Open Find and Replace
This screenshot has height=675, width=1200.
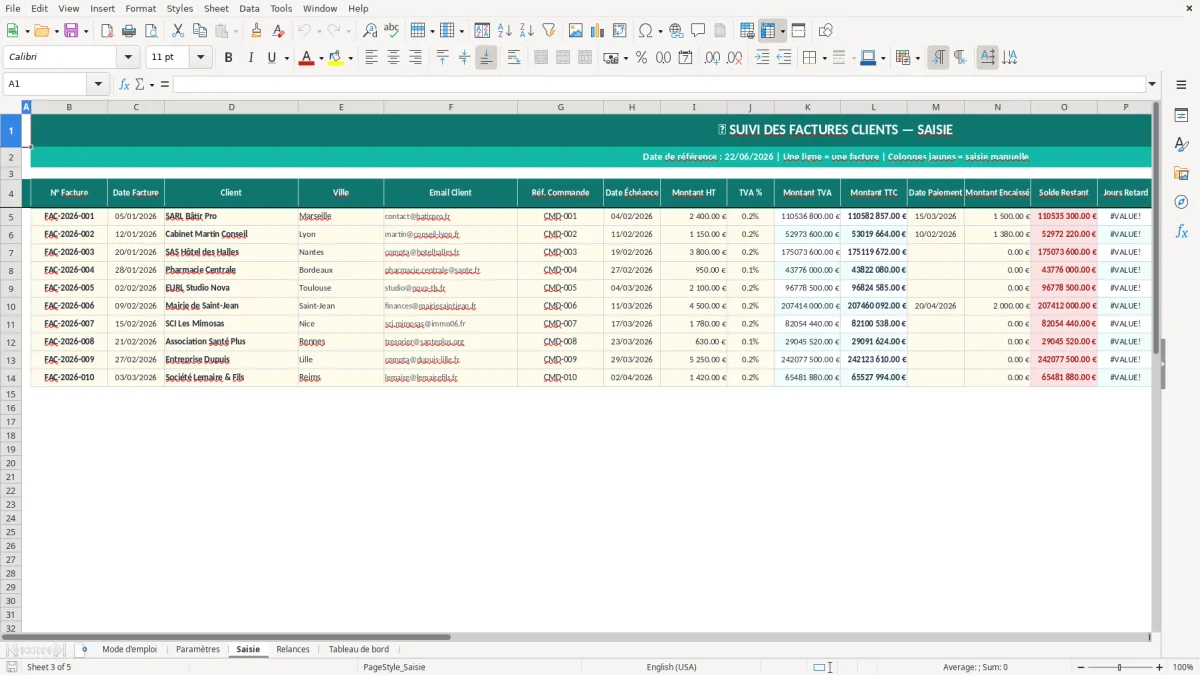click(370, 31)
